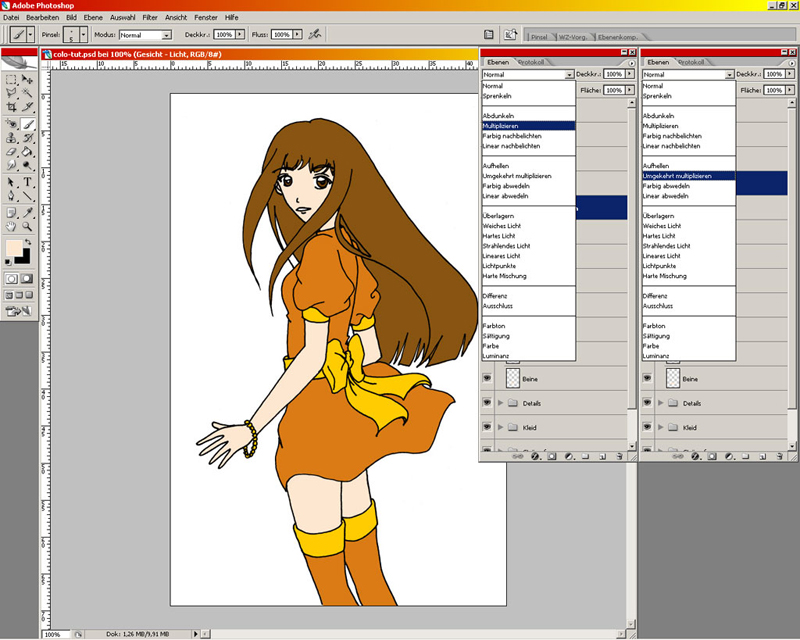
Task: Click the Deckkr. value field in options bar
Action: 224,34
